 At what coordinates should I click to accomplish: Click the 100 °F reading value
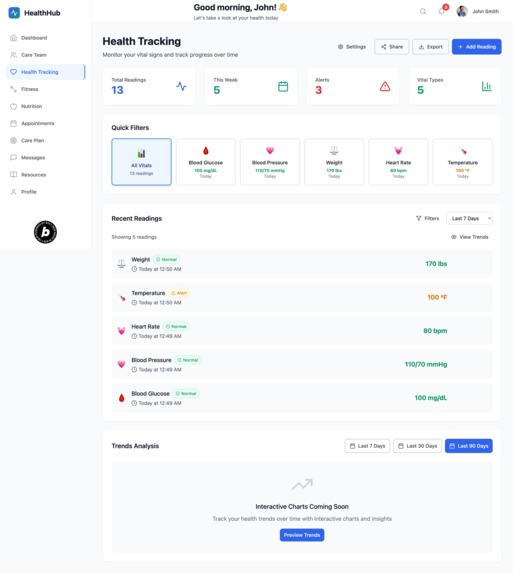(437, 297)
